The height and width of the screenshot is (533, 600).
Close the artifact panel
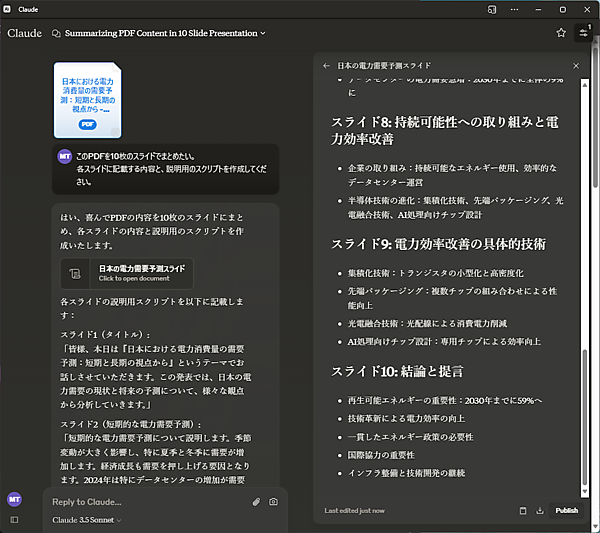(x=576, y=66)
